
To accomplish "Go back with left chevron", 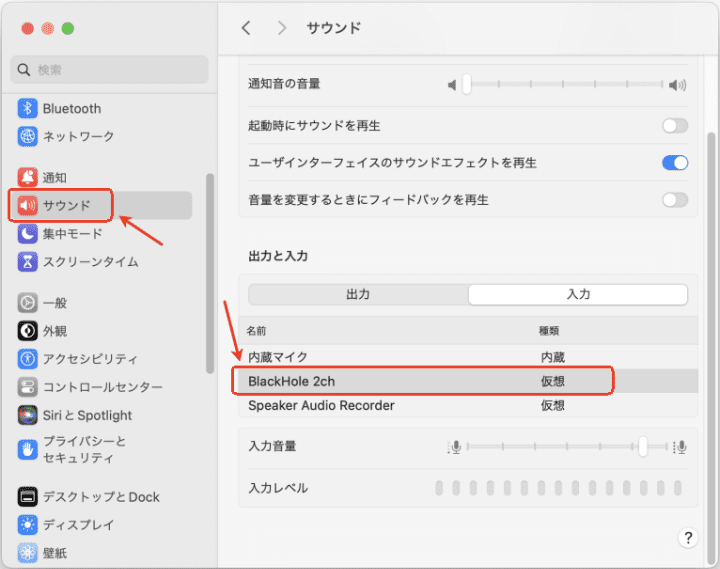I will pos(247,28).
